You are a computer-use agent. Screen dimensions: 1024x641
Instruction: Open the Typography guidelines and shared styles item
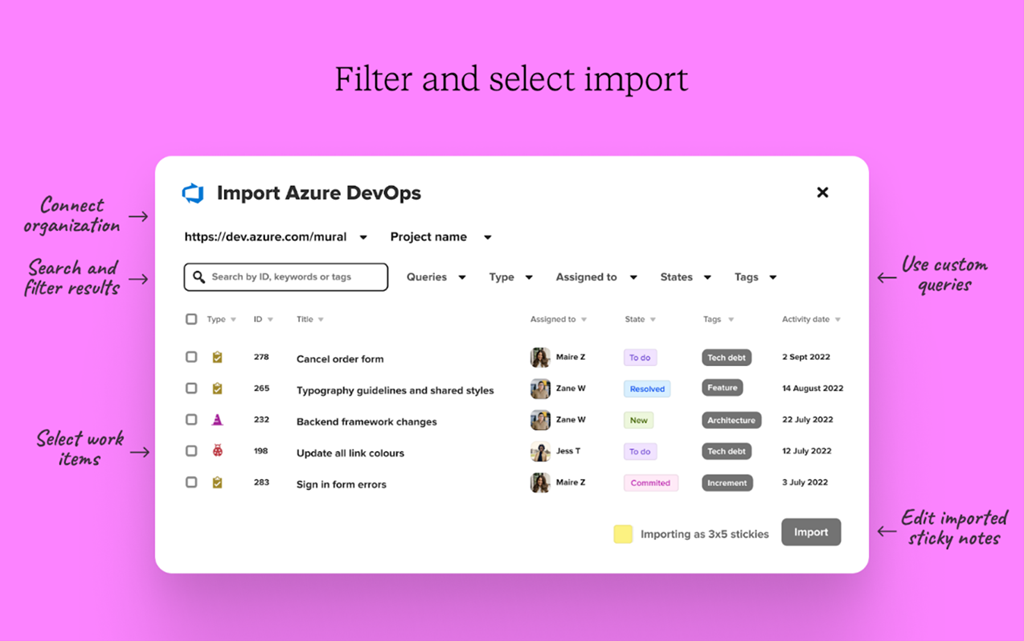[x=394, y=390]
